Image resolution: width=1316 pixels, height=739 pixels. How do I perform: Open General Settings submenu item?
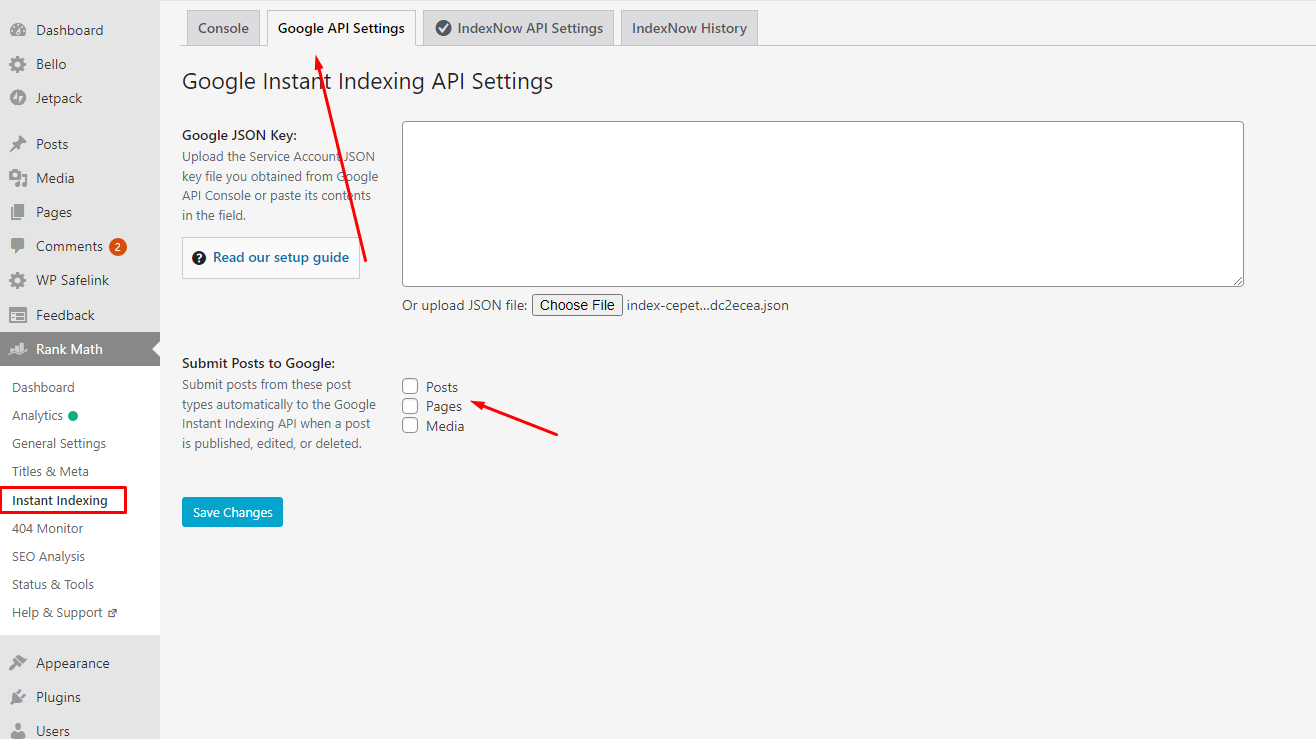(x=59, y=443)
